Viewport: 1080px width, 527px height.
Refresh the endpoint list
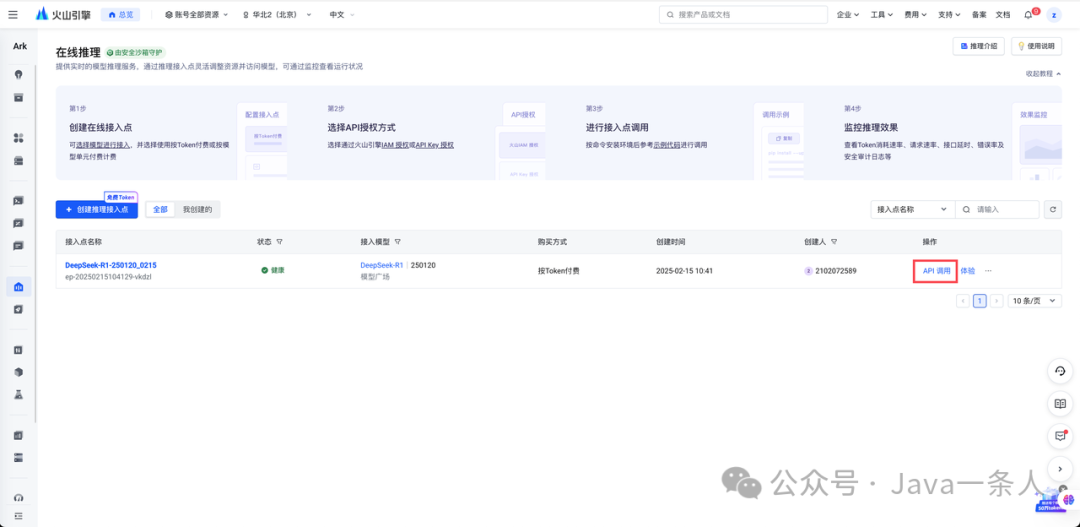1052,209
